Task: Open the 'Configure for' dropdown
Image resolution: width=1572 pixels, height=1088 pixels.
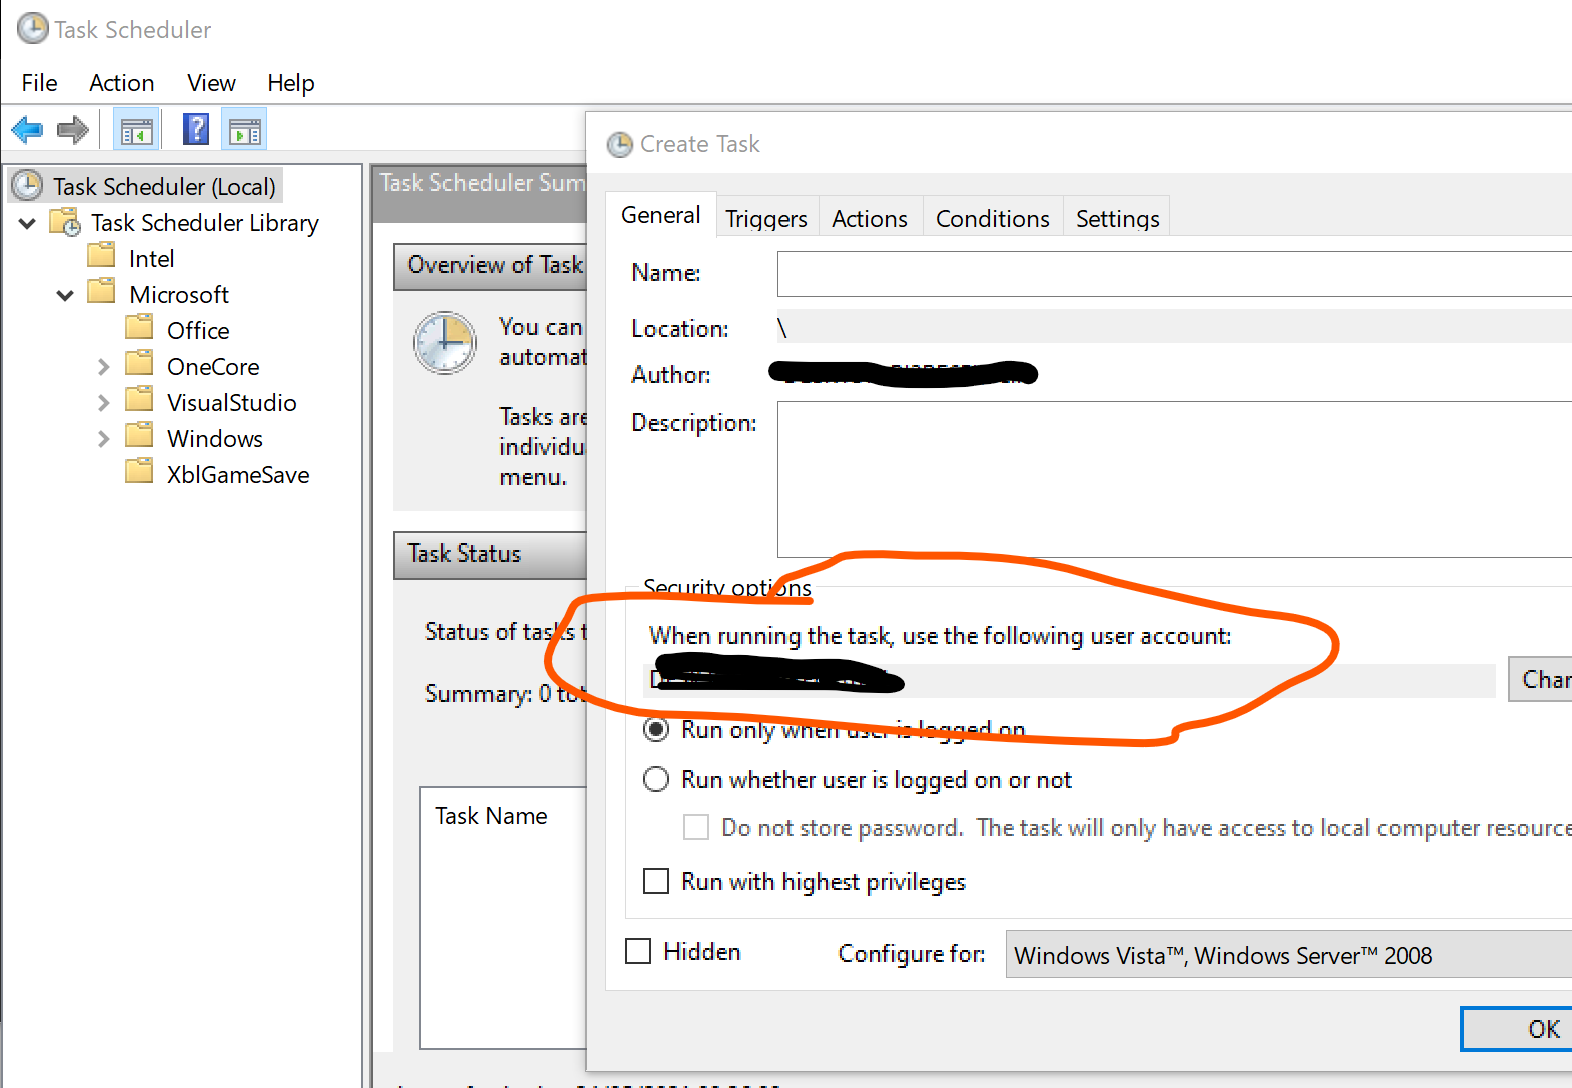Action: point(1288,955)
